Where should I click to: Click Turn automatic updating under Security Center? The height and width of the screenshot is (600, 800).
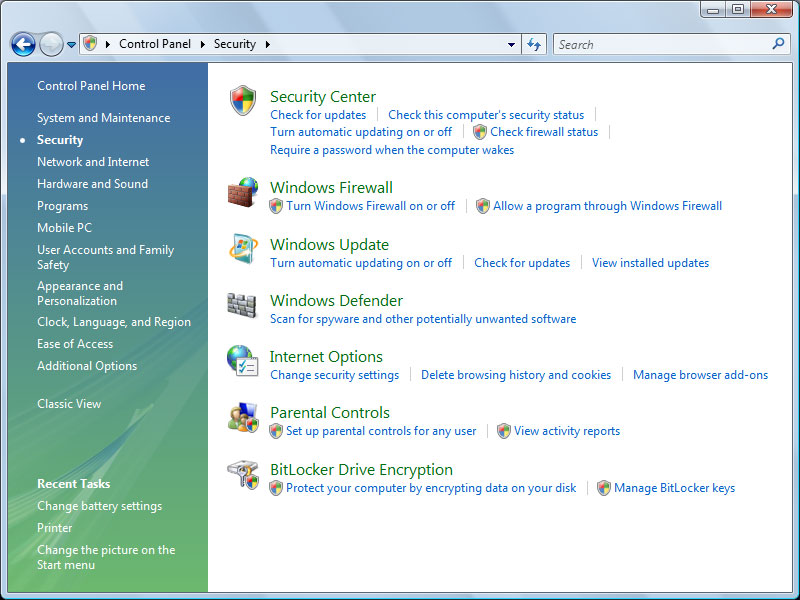click(361, 132)
